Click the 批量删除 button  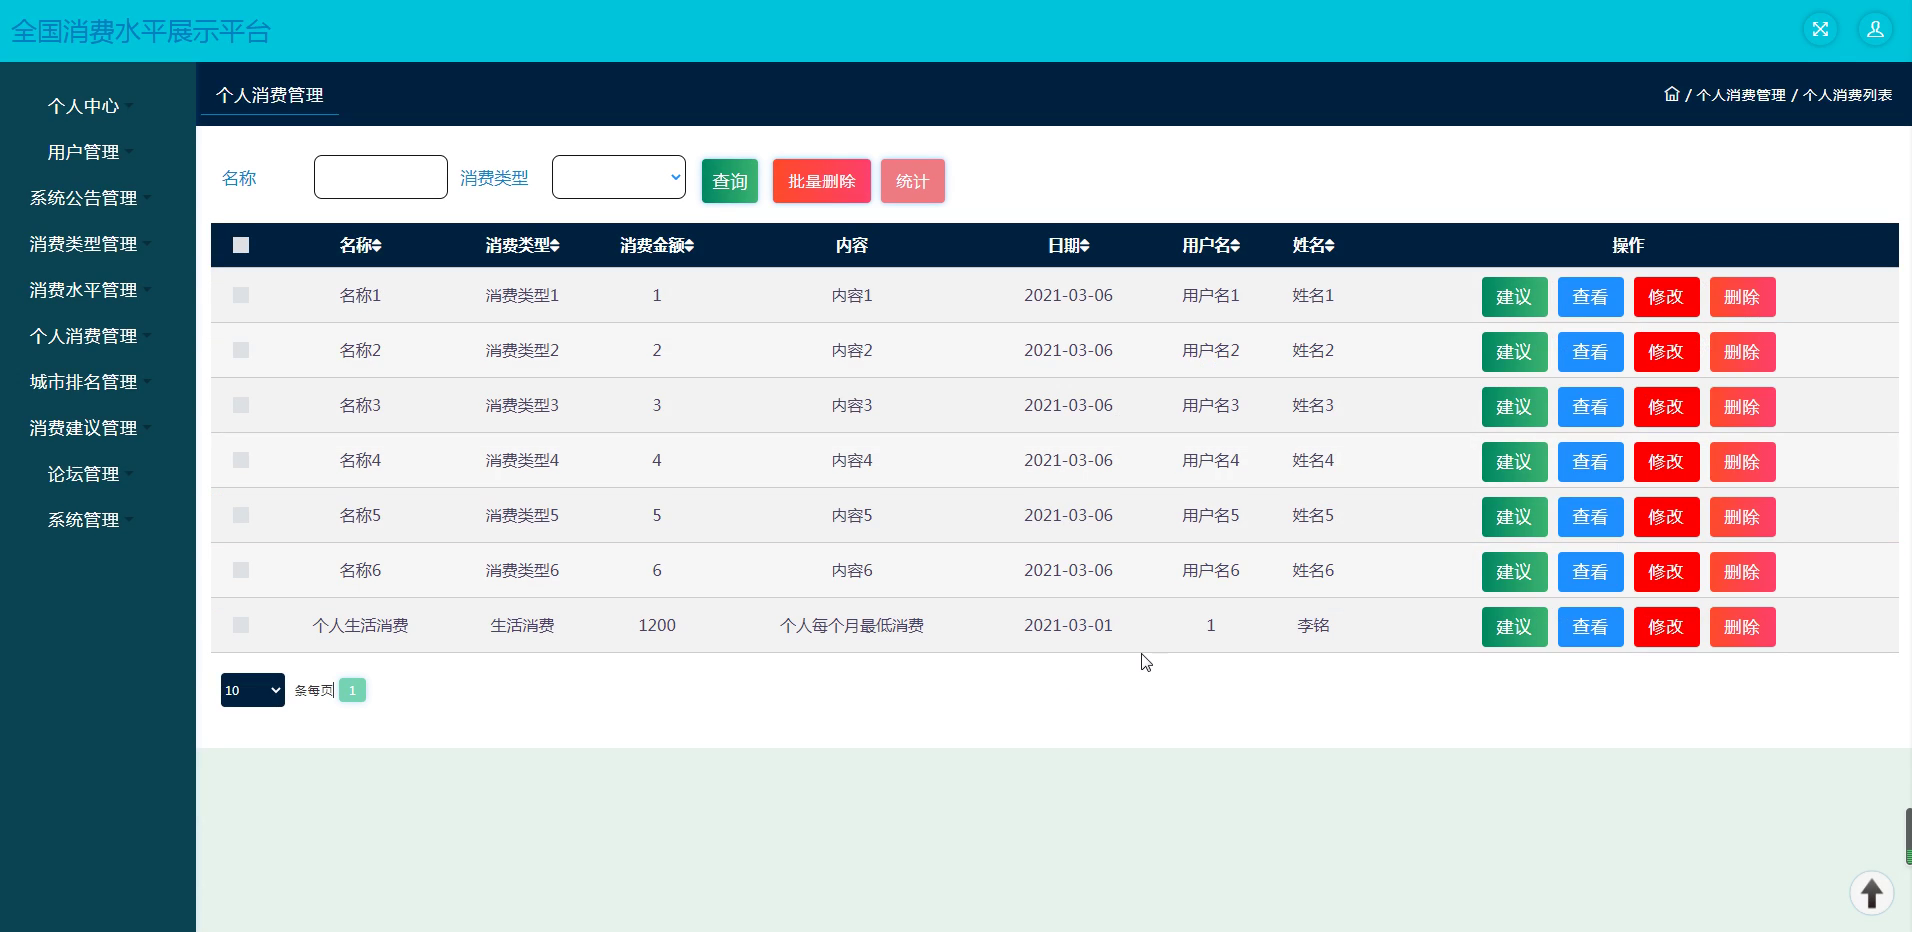point(822,181)
